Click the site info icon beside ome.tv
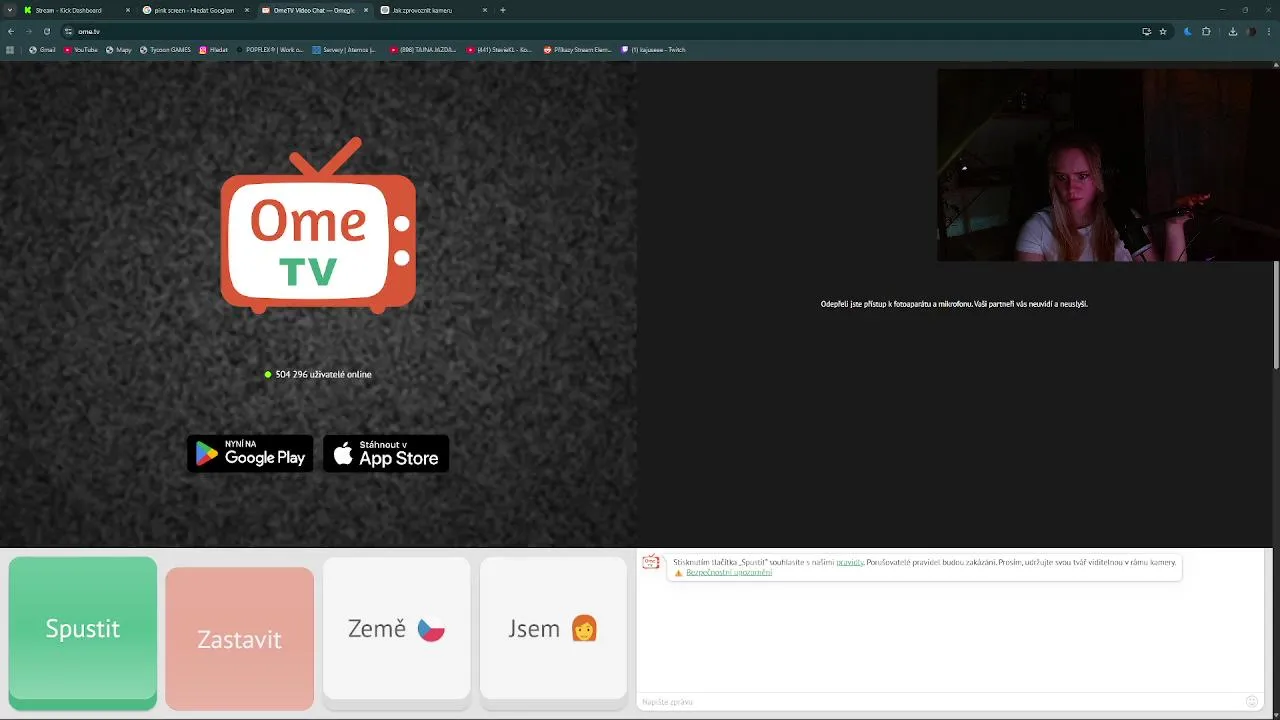 68,31
